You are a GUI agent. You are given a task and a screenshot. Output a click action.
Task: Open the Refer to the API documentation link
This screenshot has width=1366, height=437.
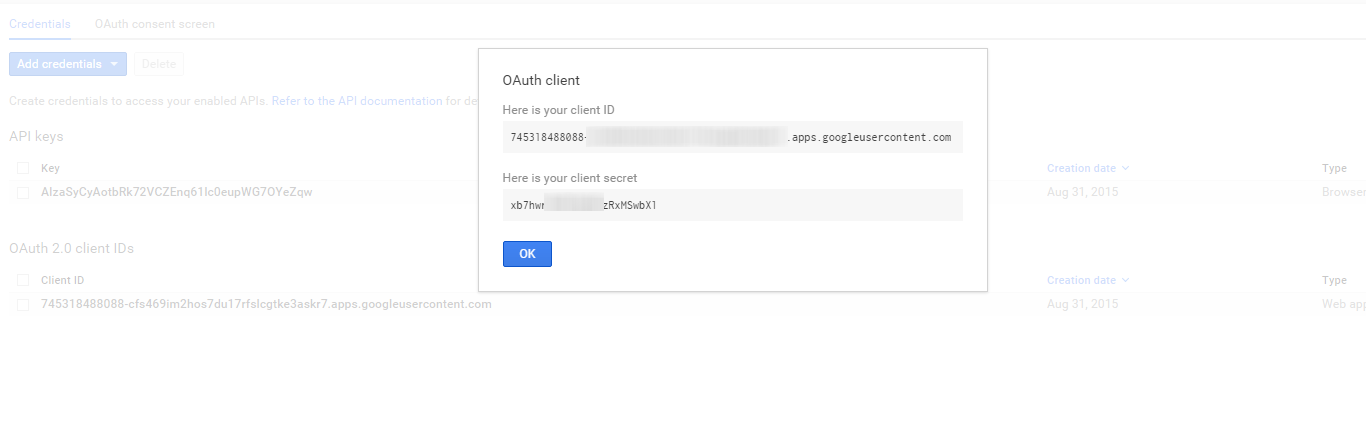[357, 101]
